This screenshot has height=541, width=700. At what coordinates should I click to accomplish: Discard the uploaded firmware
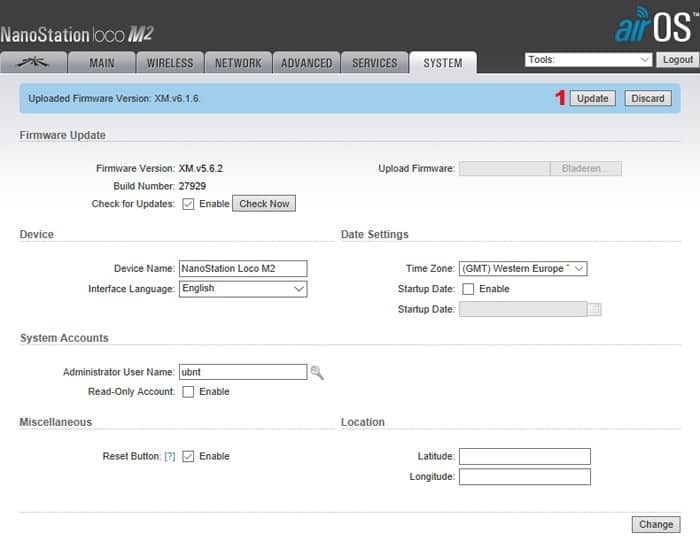[648, 98]
